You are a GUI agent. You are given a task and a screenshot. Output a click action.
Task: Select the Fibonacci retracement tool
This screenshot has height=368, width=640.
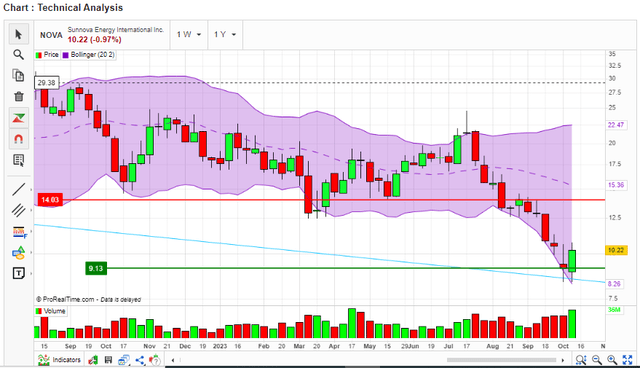point(19,232)
